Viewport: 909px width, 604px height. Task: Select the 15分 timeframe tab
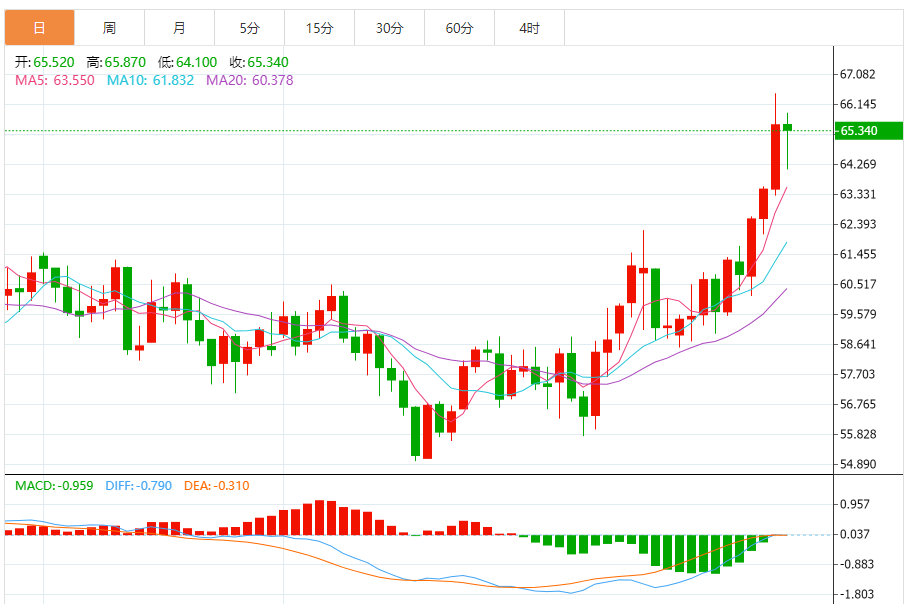[x=319, y=28]
